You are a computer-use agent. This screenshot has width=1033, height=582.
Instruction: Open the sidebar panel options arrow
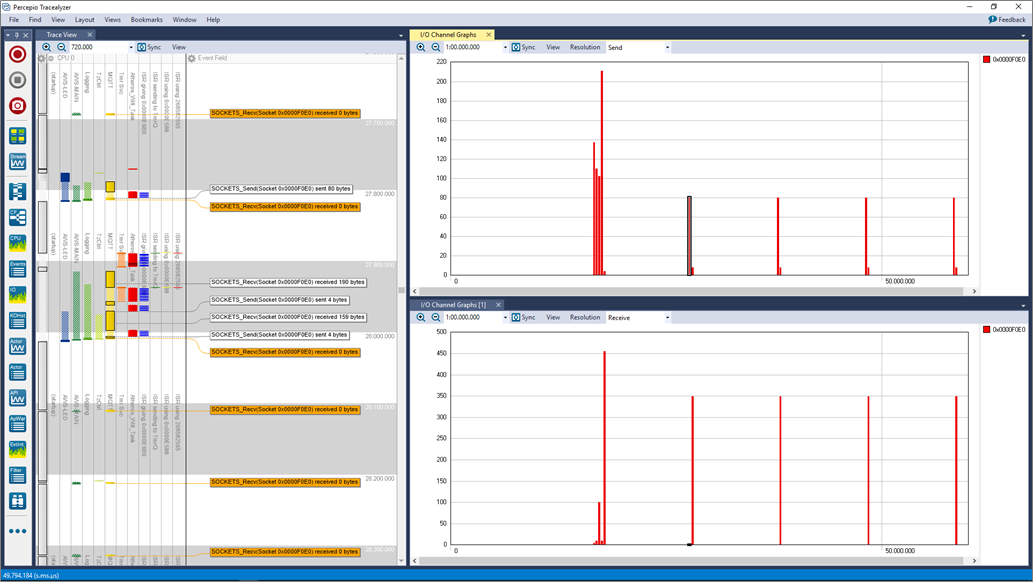coord(8,35)
